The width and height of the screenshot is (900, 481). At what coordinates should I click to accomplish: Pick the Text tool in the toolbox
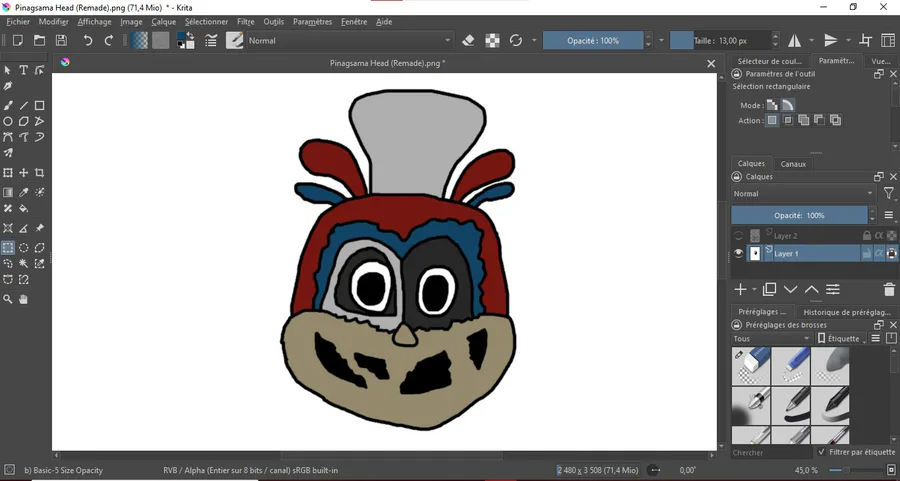24,70
